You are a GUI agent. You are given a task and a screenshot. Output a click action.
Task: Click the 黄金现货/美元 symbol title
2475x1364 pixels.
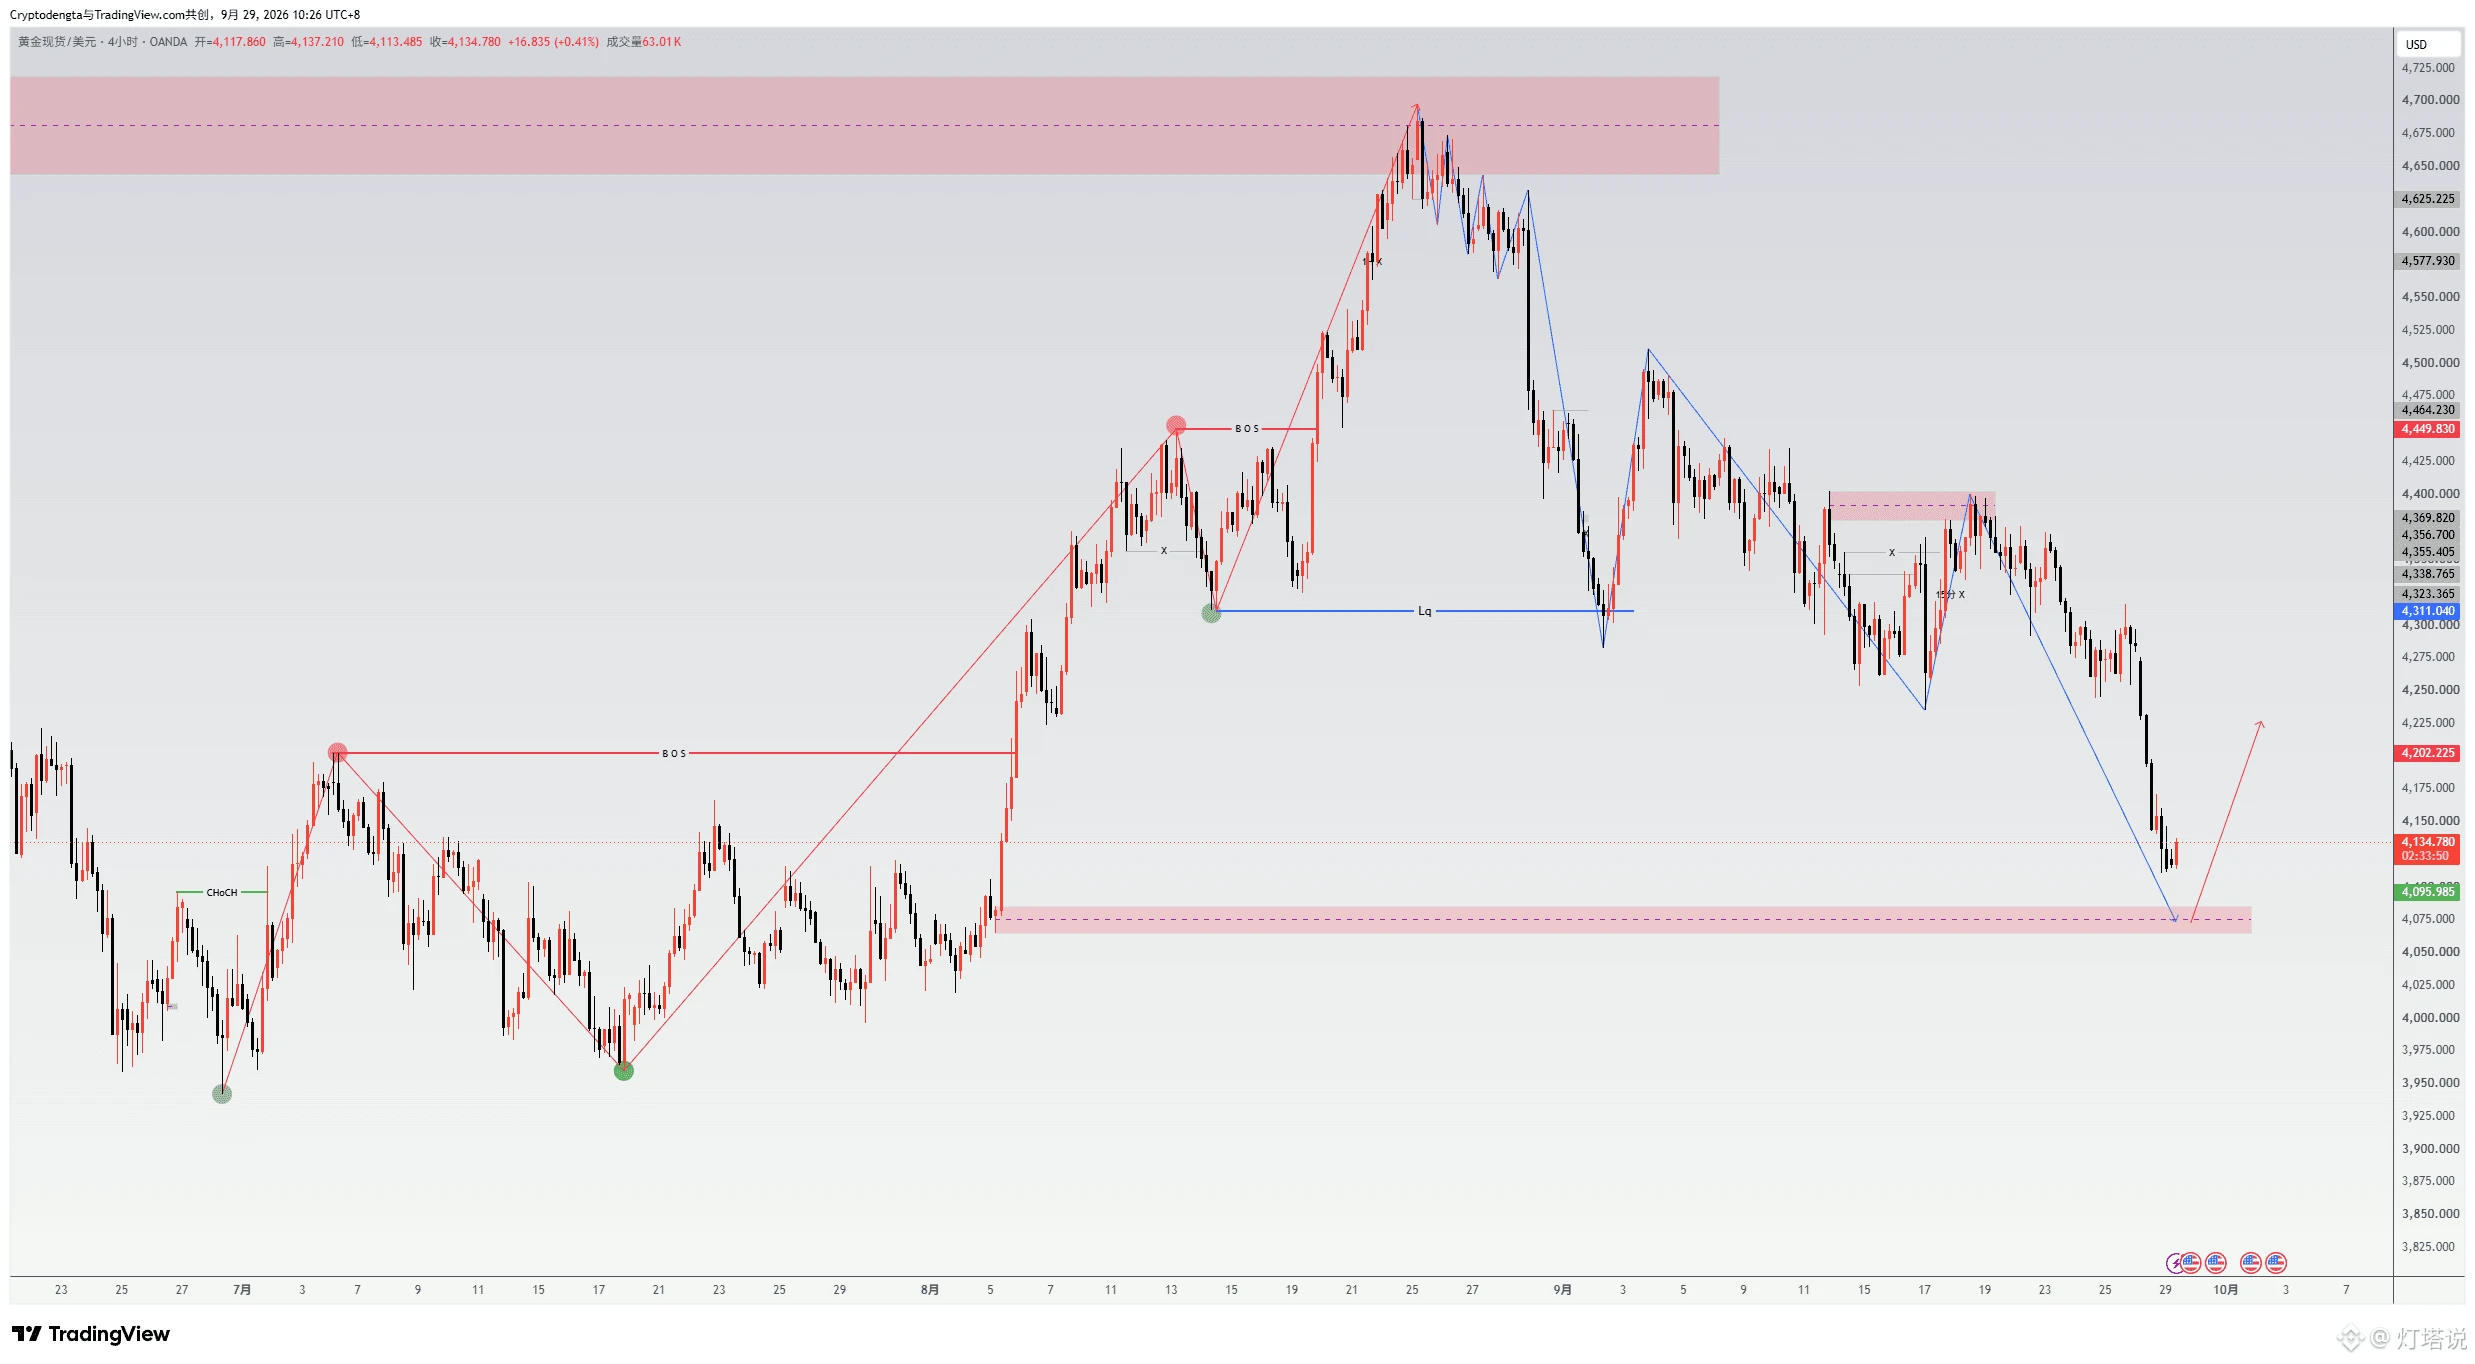pos(57,42)
